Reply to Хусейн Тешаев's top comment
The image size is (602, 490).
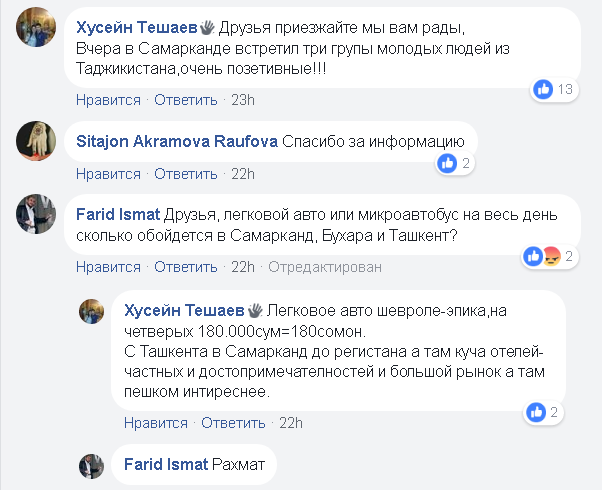tap(186, 99)
